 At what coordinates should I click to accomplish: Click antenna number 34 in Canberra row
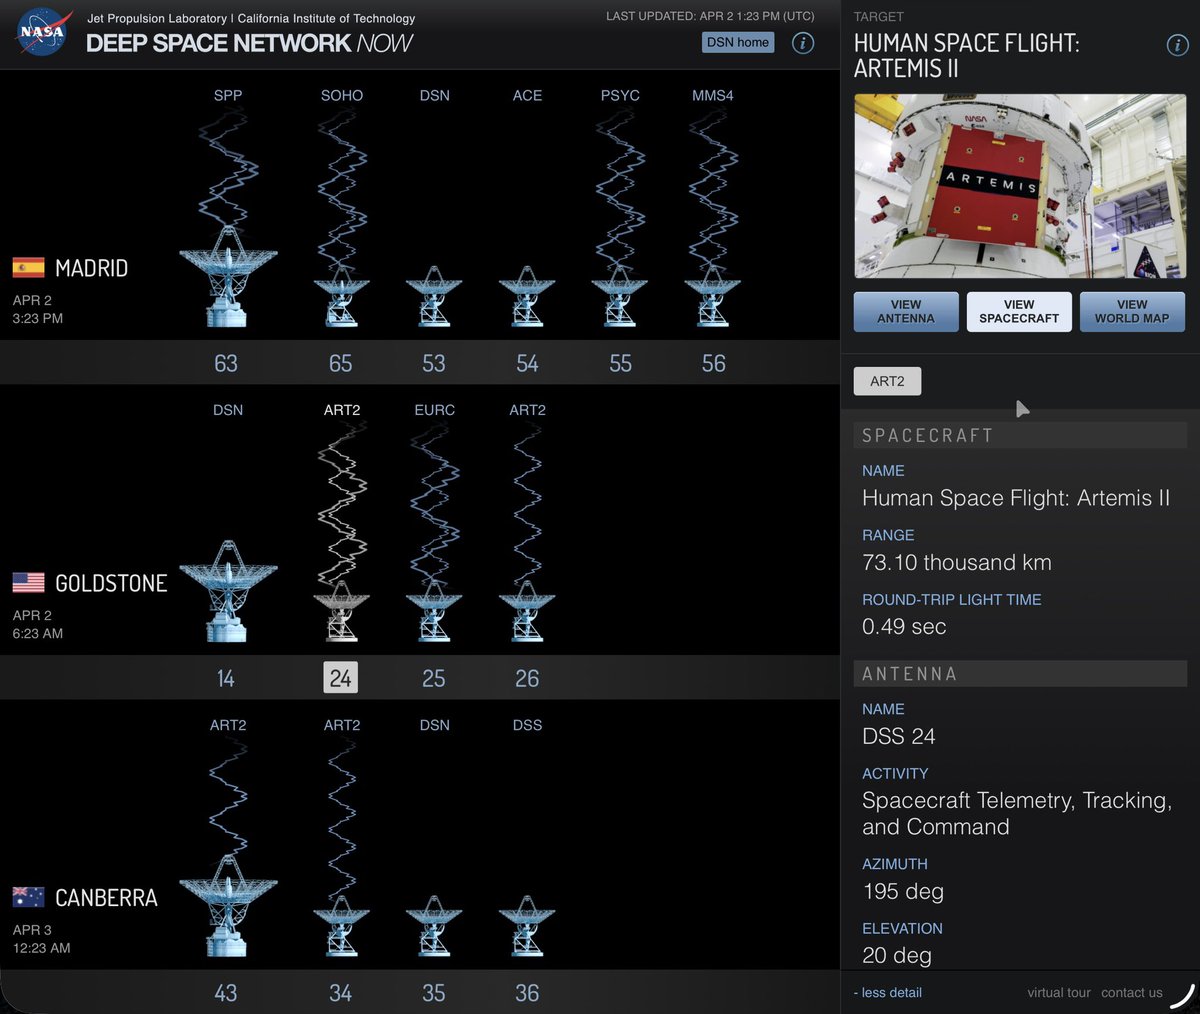(x=341, y=993)
